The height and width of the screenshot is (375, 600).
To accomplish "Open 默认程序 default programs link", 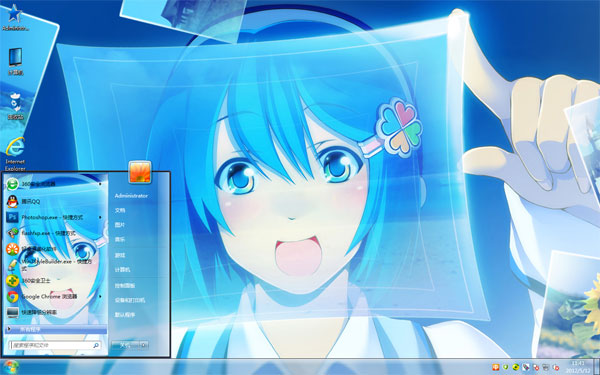I will click(x=125, y=315).
